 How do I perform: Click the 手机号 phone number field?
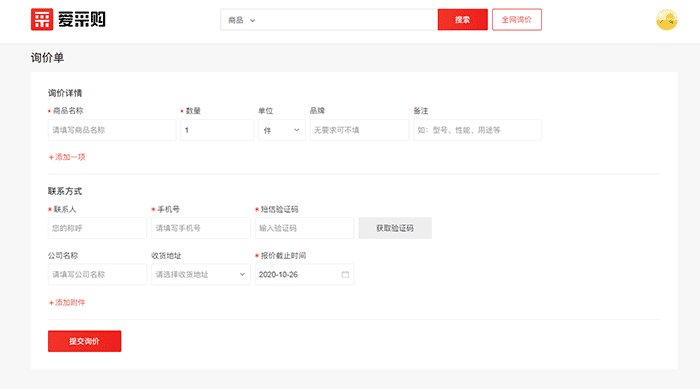point(201,228)
